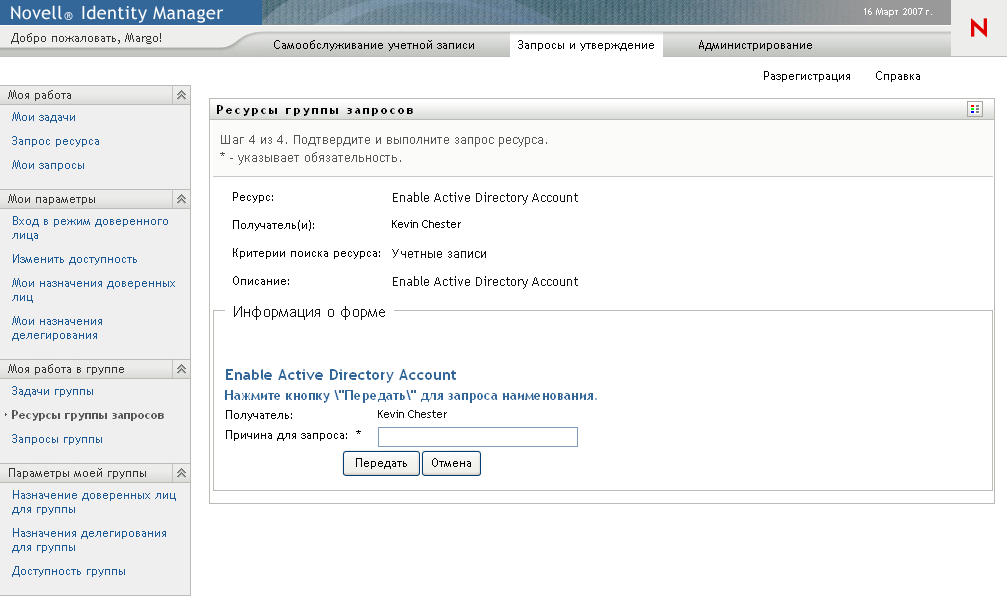The image size is (1007, 599).
Task: Click the portlet options icon in header
Action: point(975,109)
